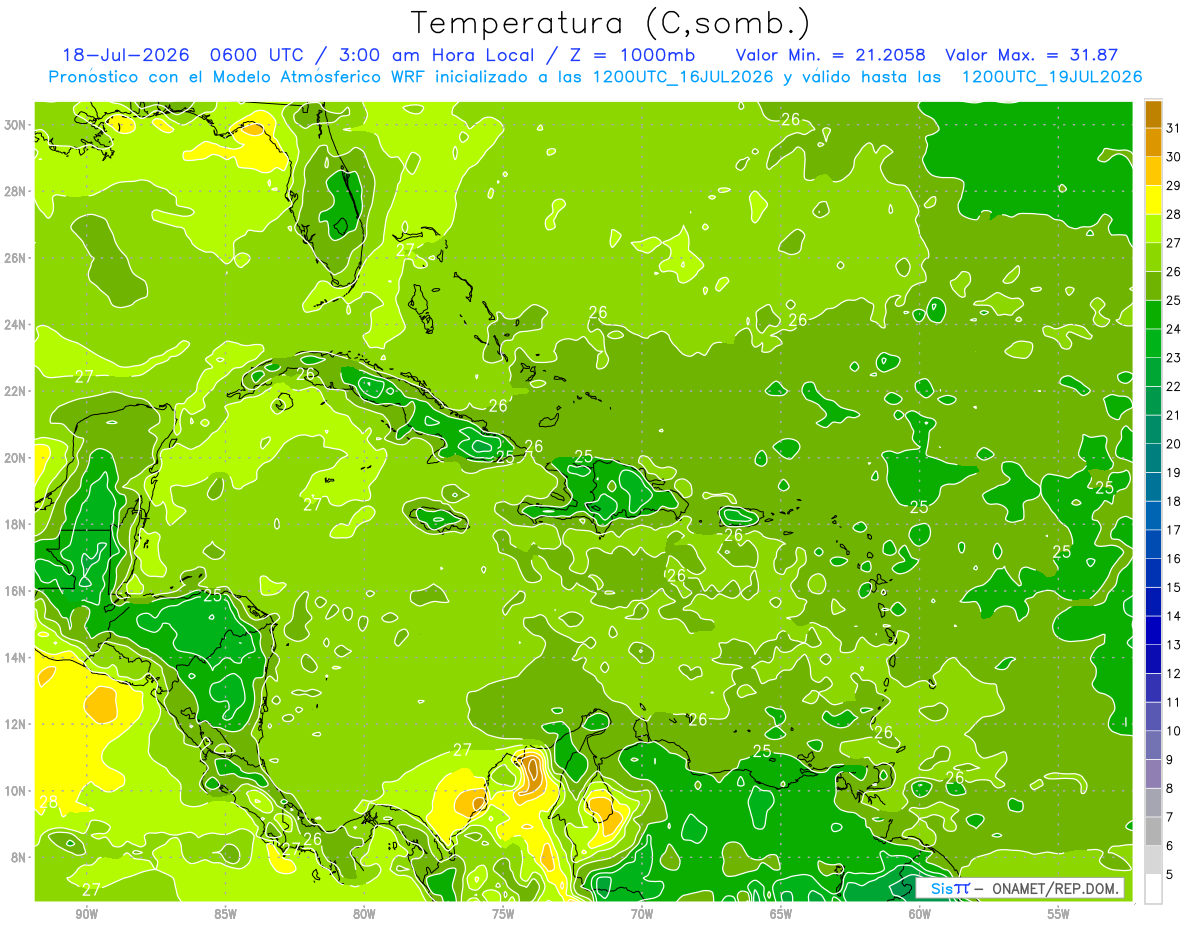
Task: Click the '85W' longitude axis label
Action: (225, 914)
